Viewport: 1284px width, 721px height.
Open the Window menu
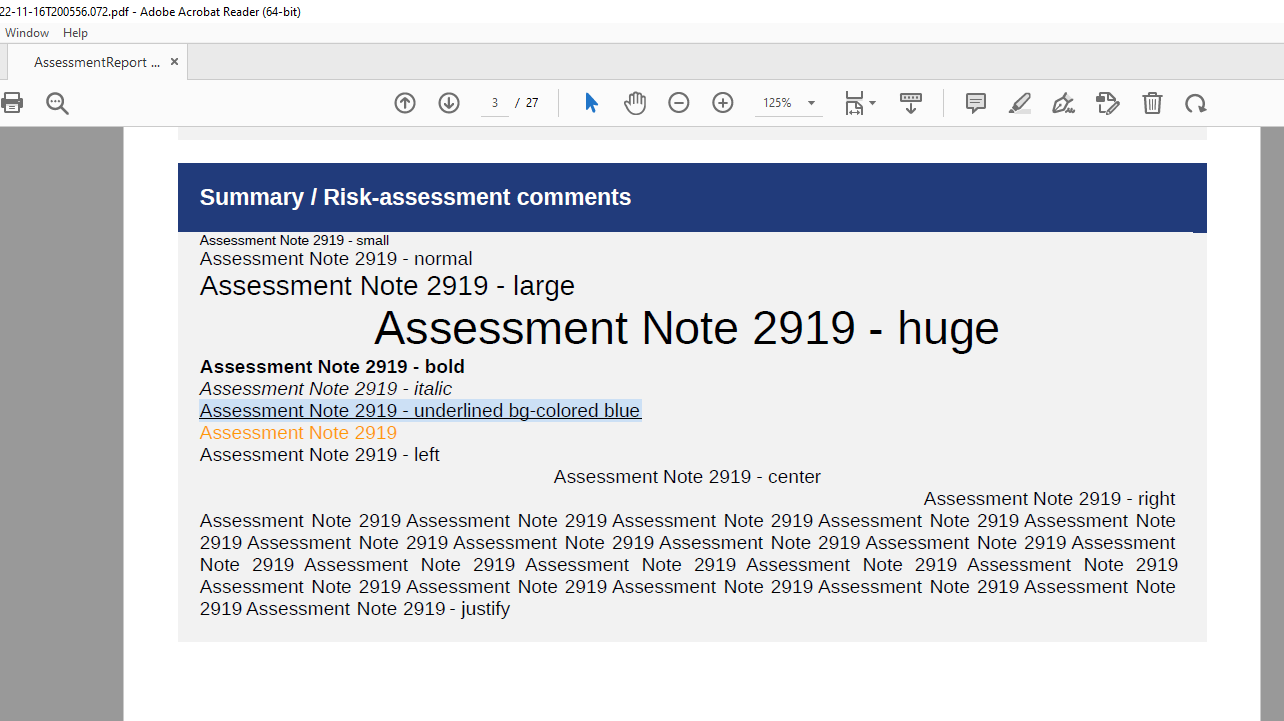[27, 33]
